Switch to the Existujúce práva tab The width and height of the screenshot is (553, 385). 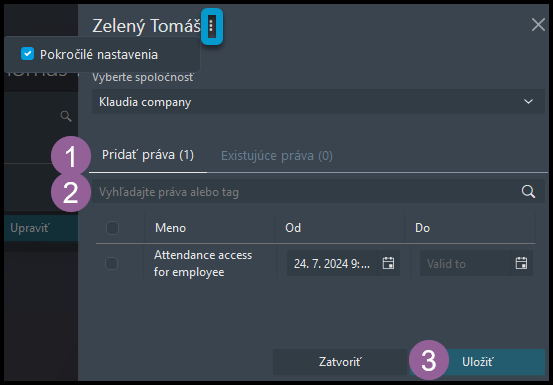pos(276,156)
